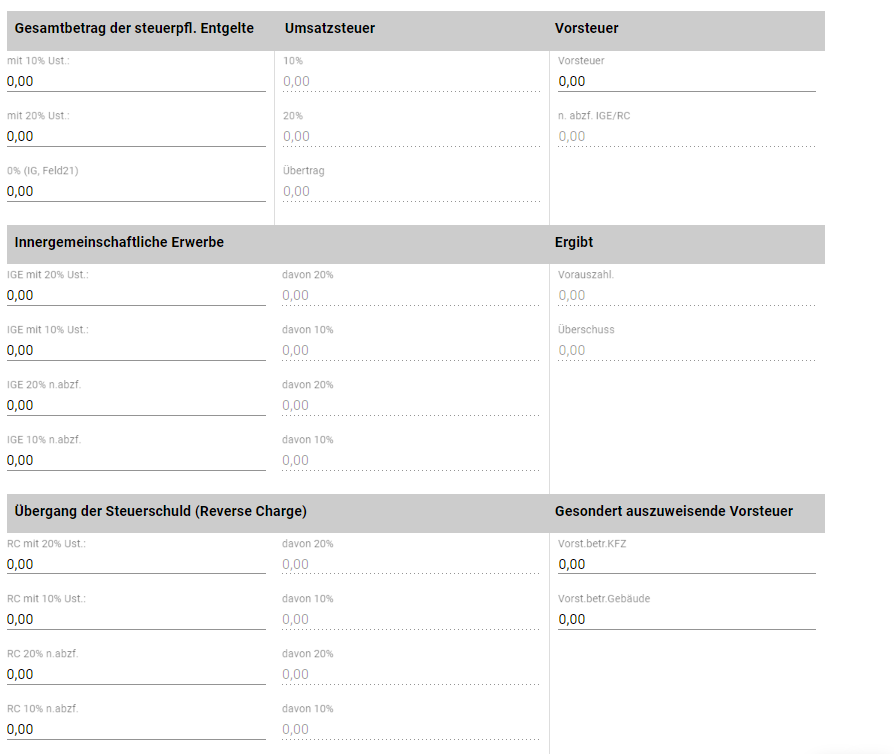Viewport: 894px width, 754px height.
Task: Click the 'Vorst.betr.Gebäude' amount field
Action: click(687, 619)
